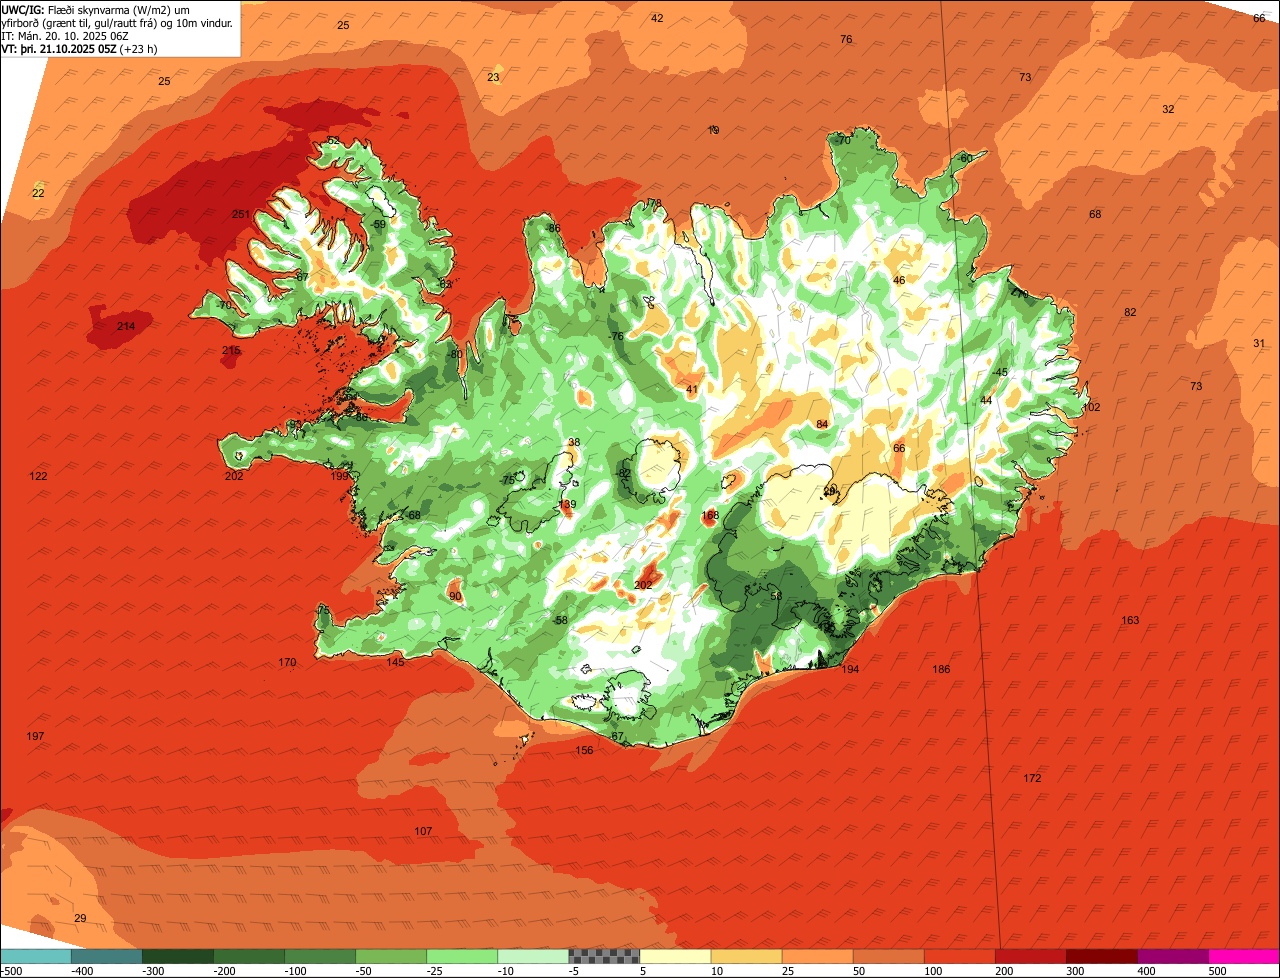Click the inland value 168 in central Iceland

(x=710, y=516)
